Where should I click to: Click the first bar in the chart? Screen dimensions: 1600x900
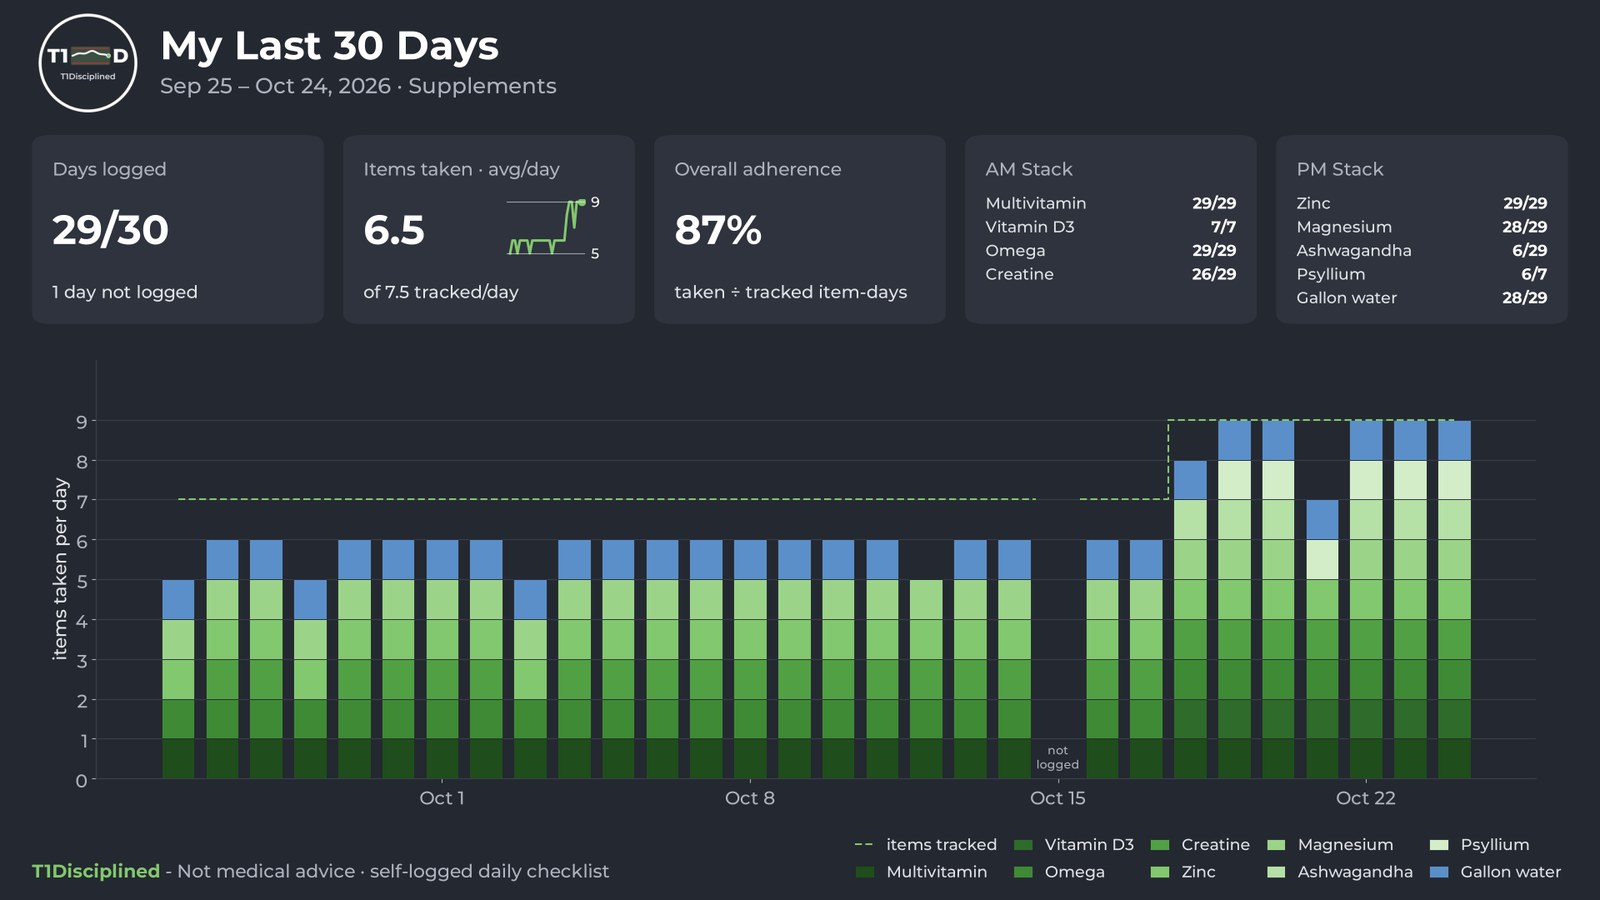coord(178,679)
